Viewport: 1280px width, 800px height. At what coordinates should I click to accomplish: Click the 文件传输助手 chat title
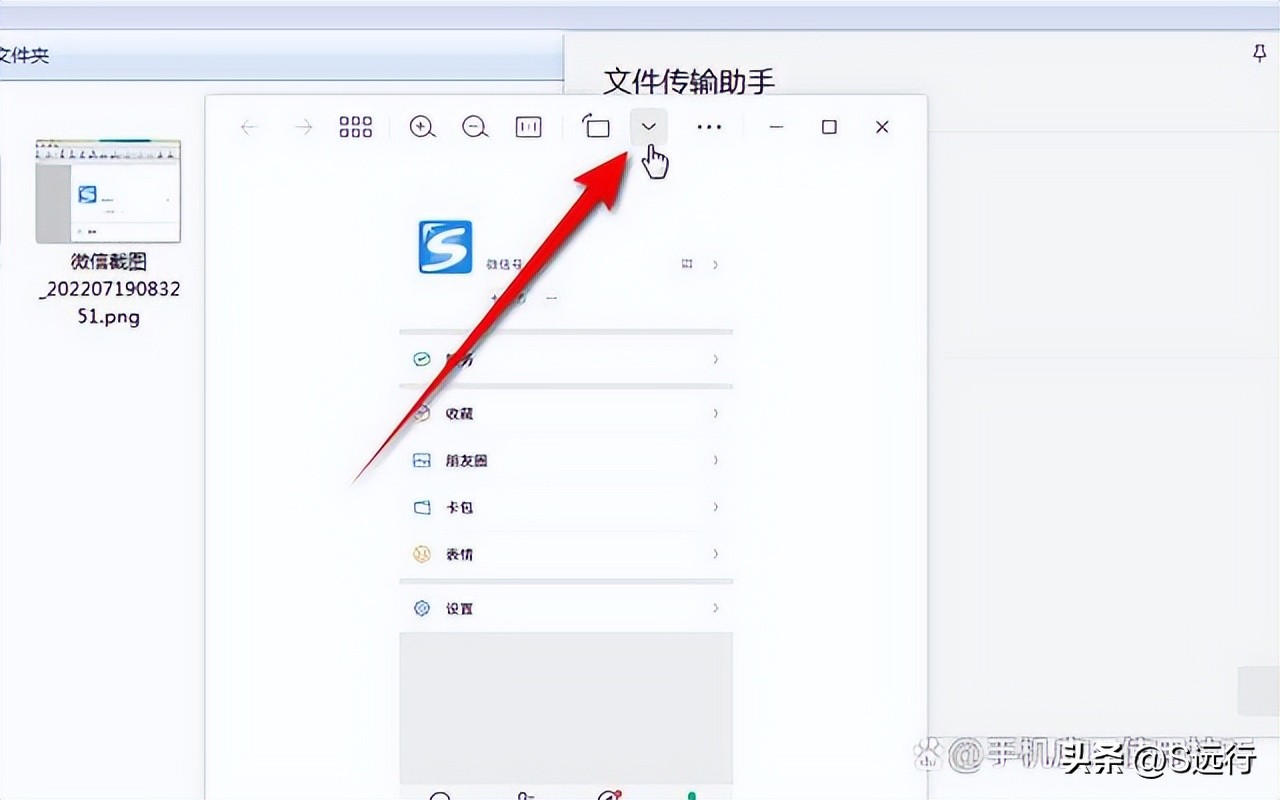(689, 82)
